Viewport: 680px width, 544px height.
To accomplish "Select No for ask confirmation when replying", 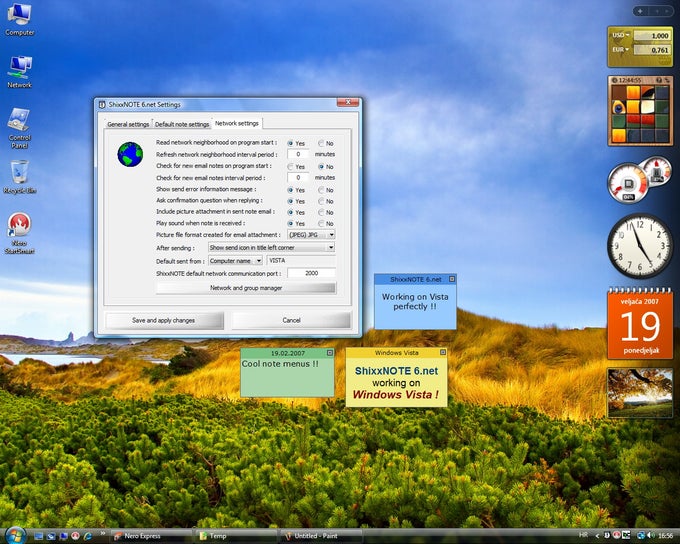I will [x=321, y=201].
